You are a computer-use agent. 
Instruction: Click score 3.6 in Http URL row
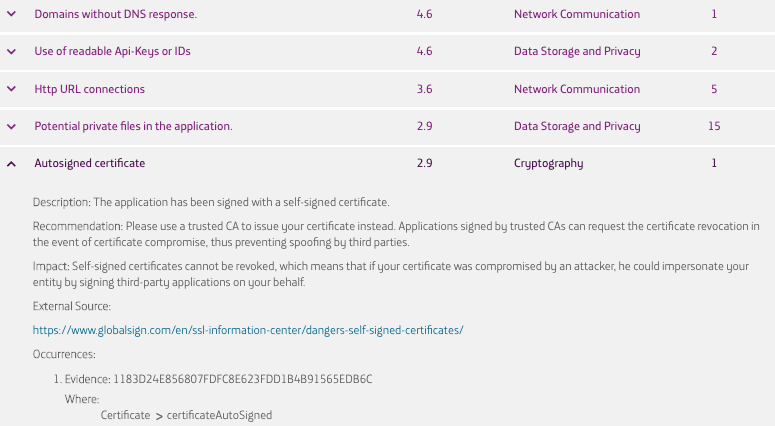coord(424,89)
